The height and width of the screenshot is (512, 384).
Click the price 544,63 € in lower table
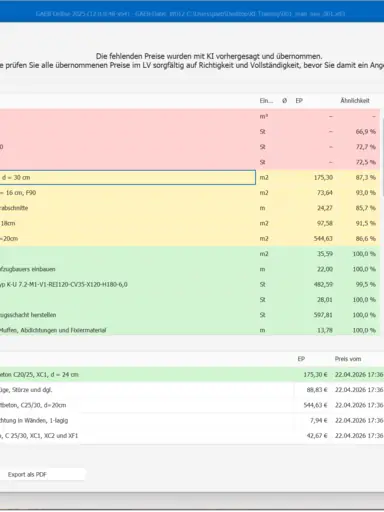pyautogui.click(x=315, y=405)
